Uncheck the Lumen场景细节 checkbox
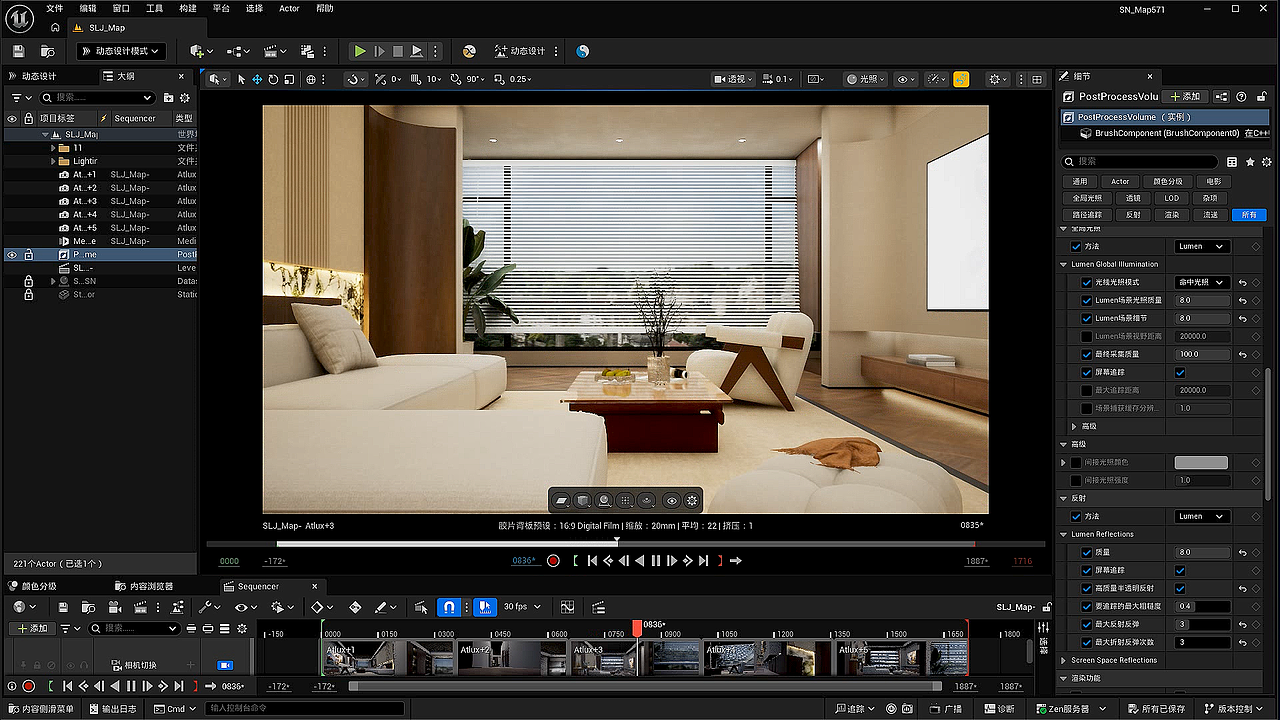Viewport: 1280px width, 720px height. [1087, 318]
